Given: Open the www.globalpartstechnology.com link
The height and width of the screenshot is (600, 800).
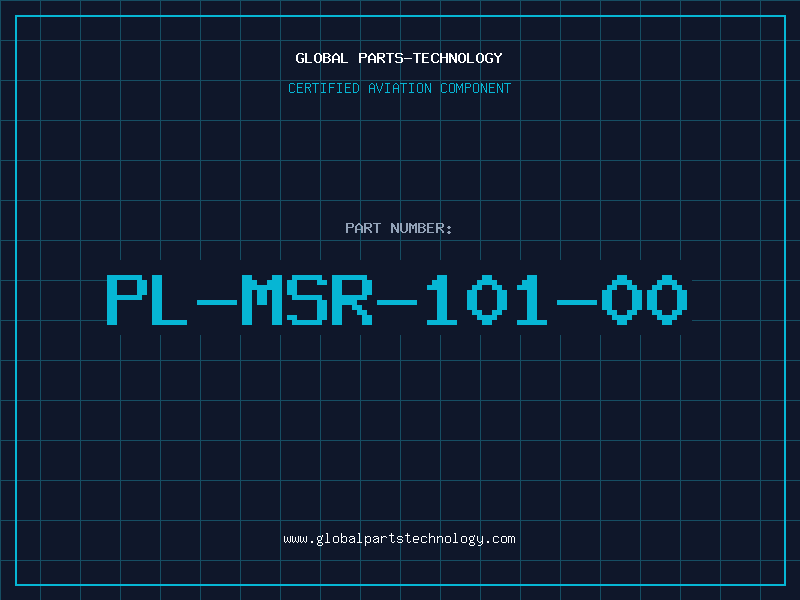Looking at the screenshot, I should coord(399,539).
